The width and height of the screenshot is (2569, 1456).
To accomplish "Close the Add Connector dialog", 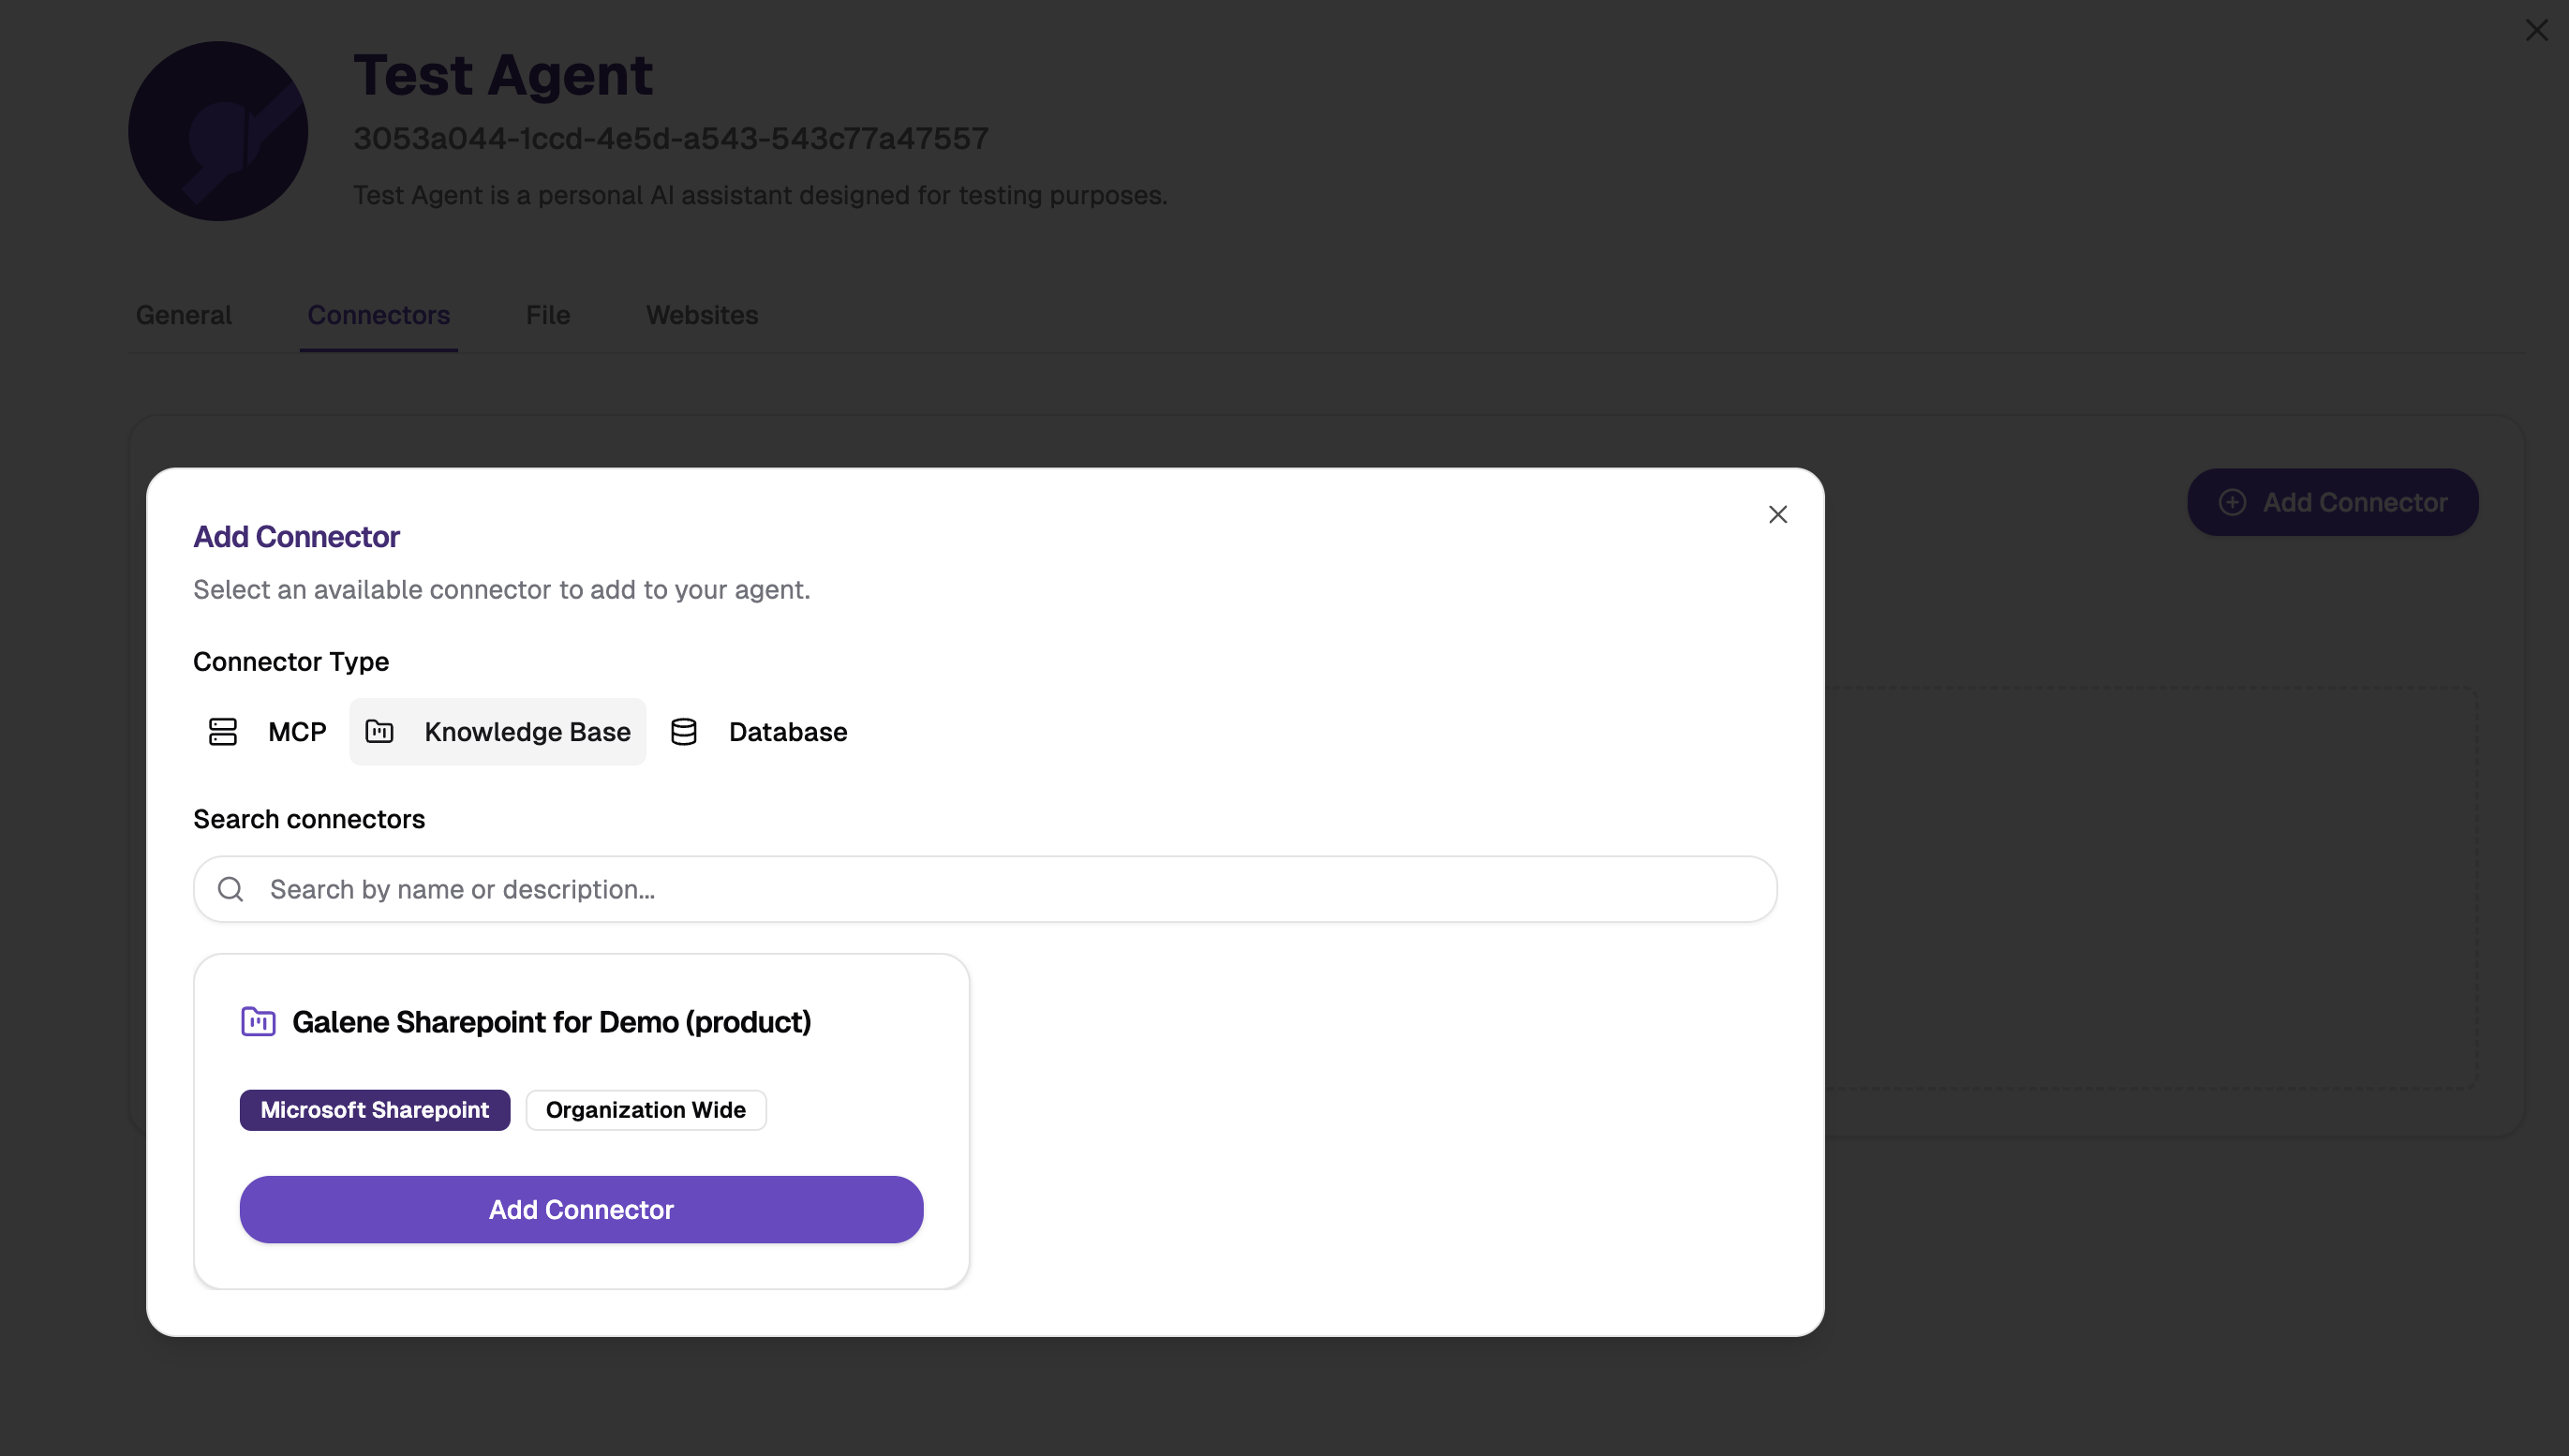I will tap(1777, 514).
